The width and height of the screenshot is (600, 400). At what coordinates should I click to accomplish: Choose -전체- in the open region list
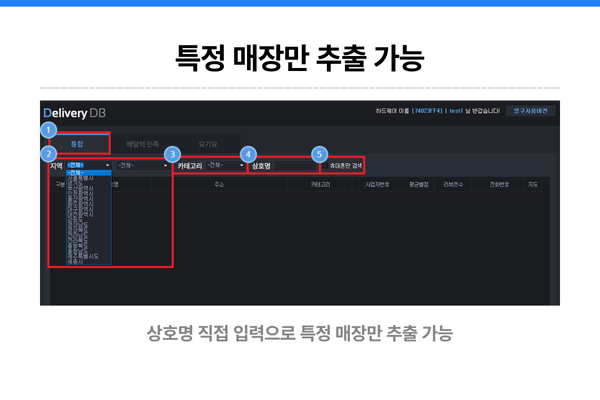pyautogui.click(x=89, y=173)
